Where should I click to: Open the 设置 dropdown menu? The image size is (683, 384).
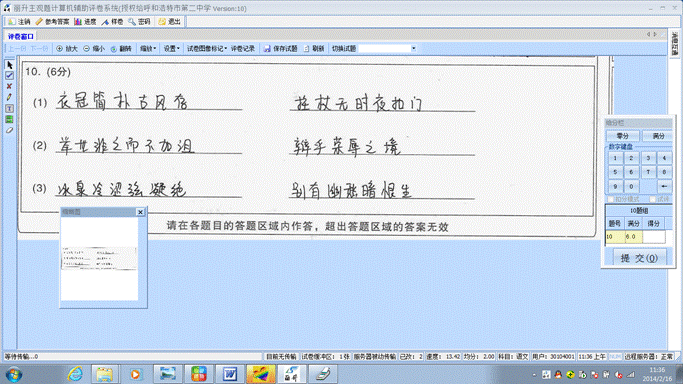point(172,49)
